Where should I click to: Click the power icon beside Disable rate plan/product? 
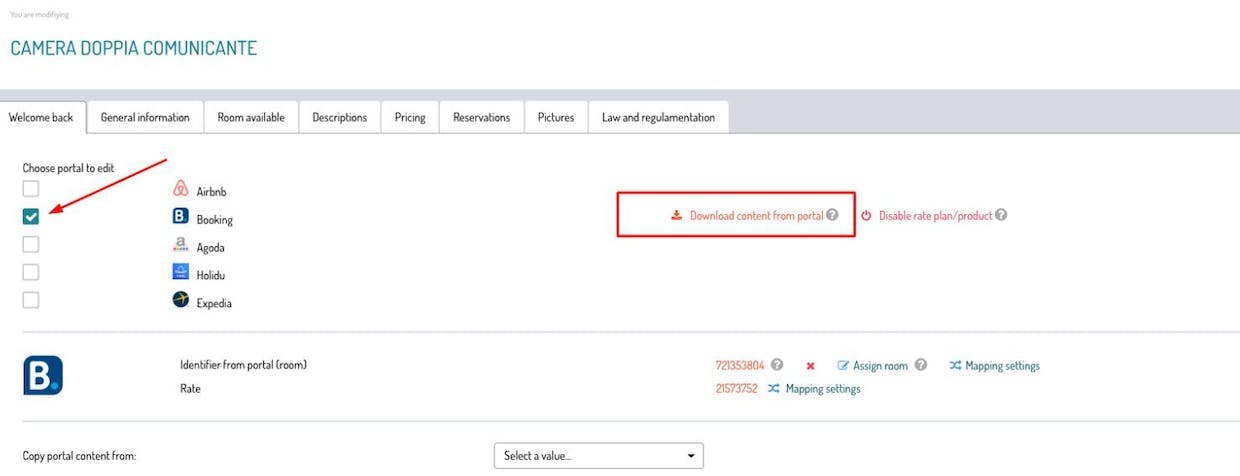[866, 215]
